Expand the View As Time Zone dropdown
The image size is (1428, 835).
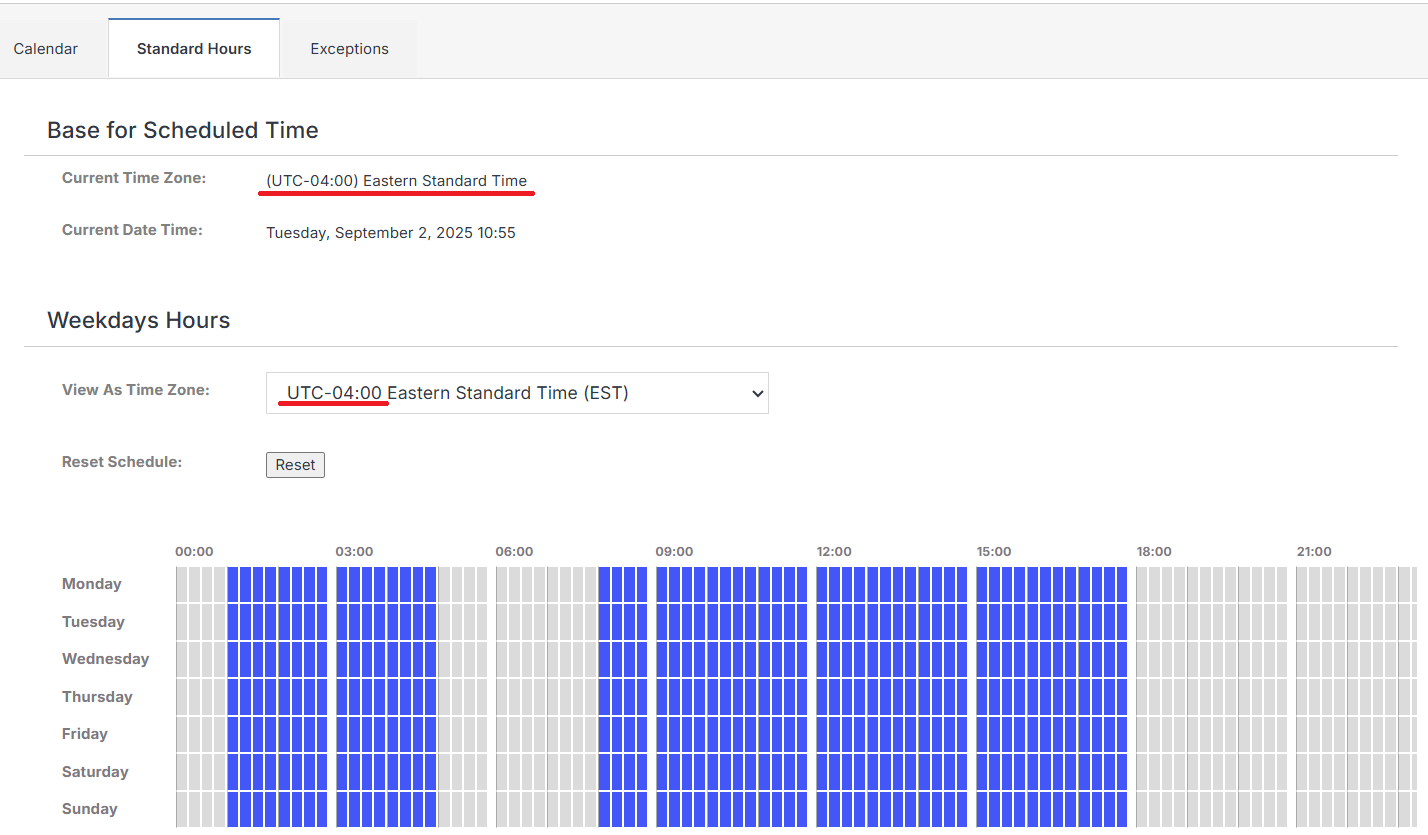(x=516, y=393)
